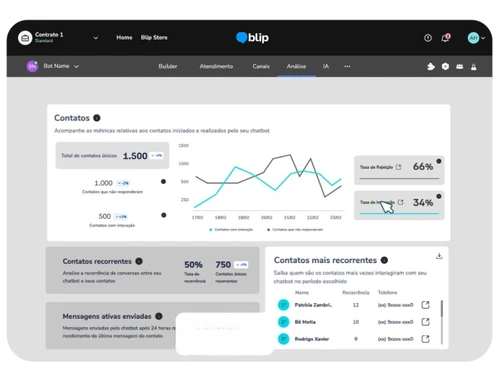Click the Contrato 1 briefcase icon
This screenshot has height=375, width=500.
[x=25, y=38]
